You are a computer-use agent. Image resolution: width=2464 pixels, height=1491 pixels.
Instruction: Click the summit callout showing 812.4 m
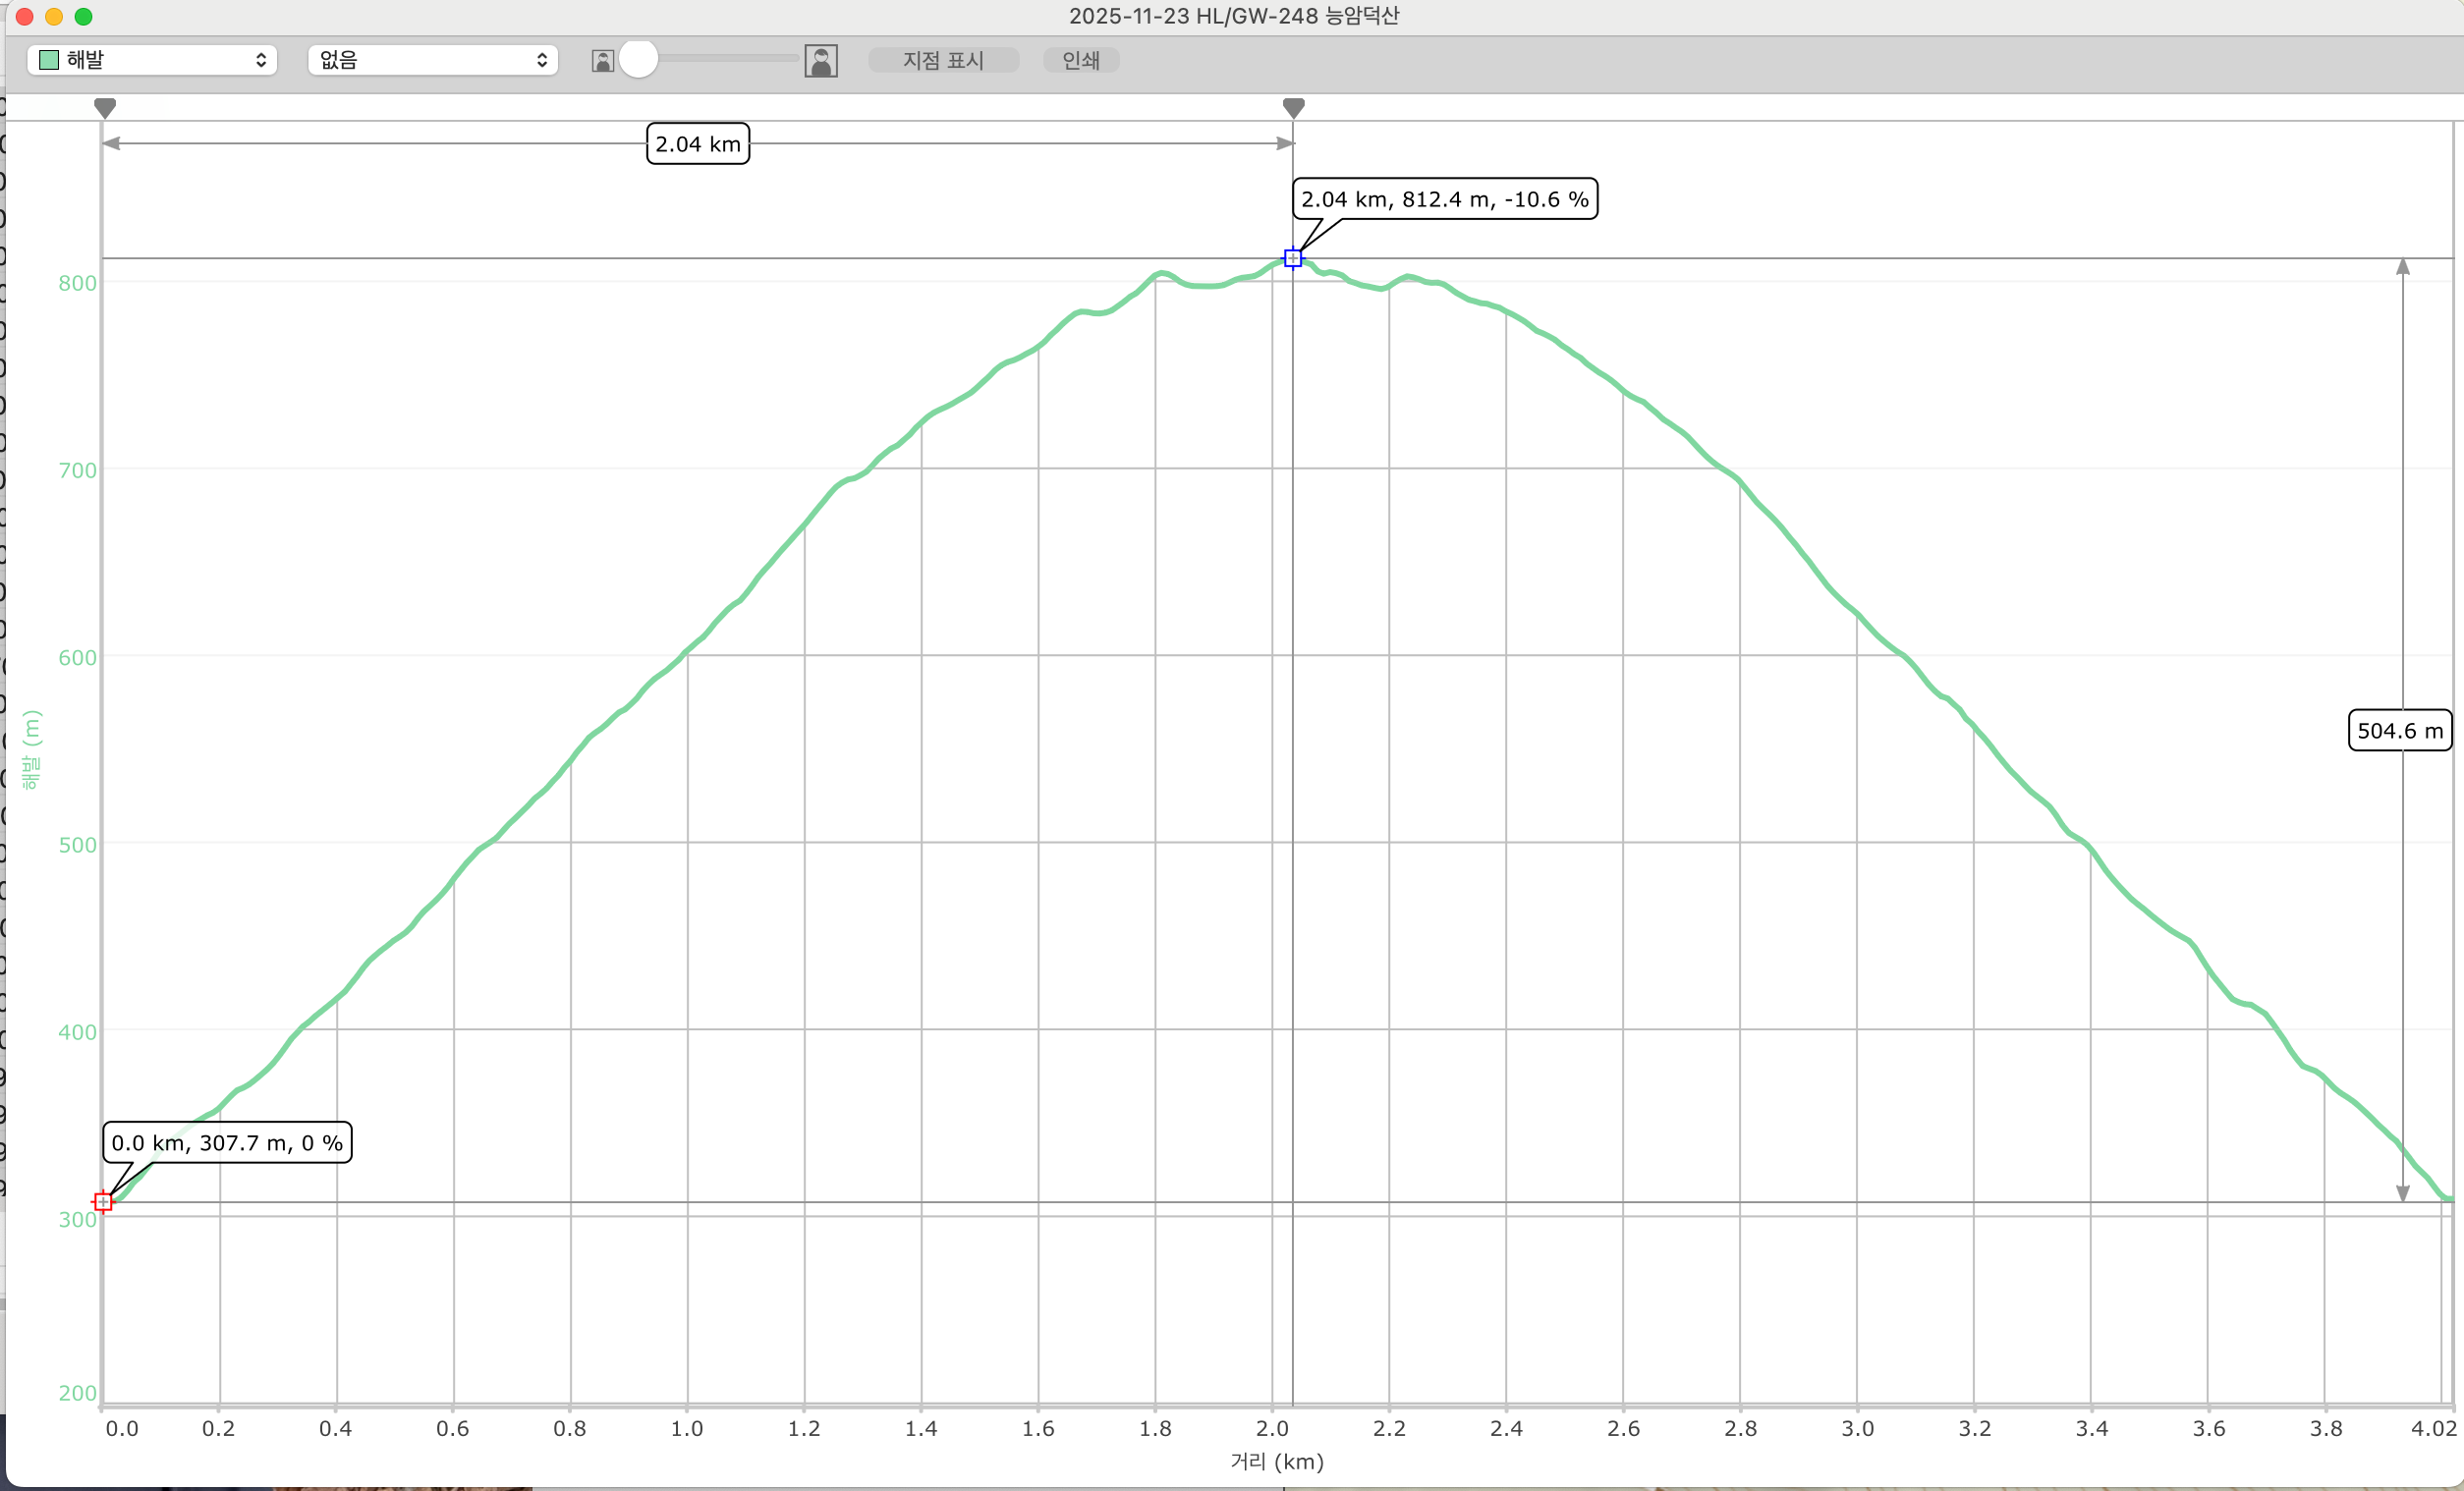[1444, 199]
